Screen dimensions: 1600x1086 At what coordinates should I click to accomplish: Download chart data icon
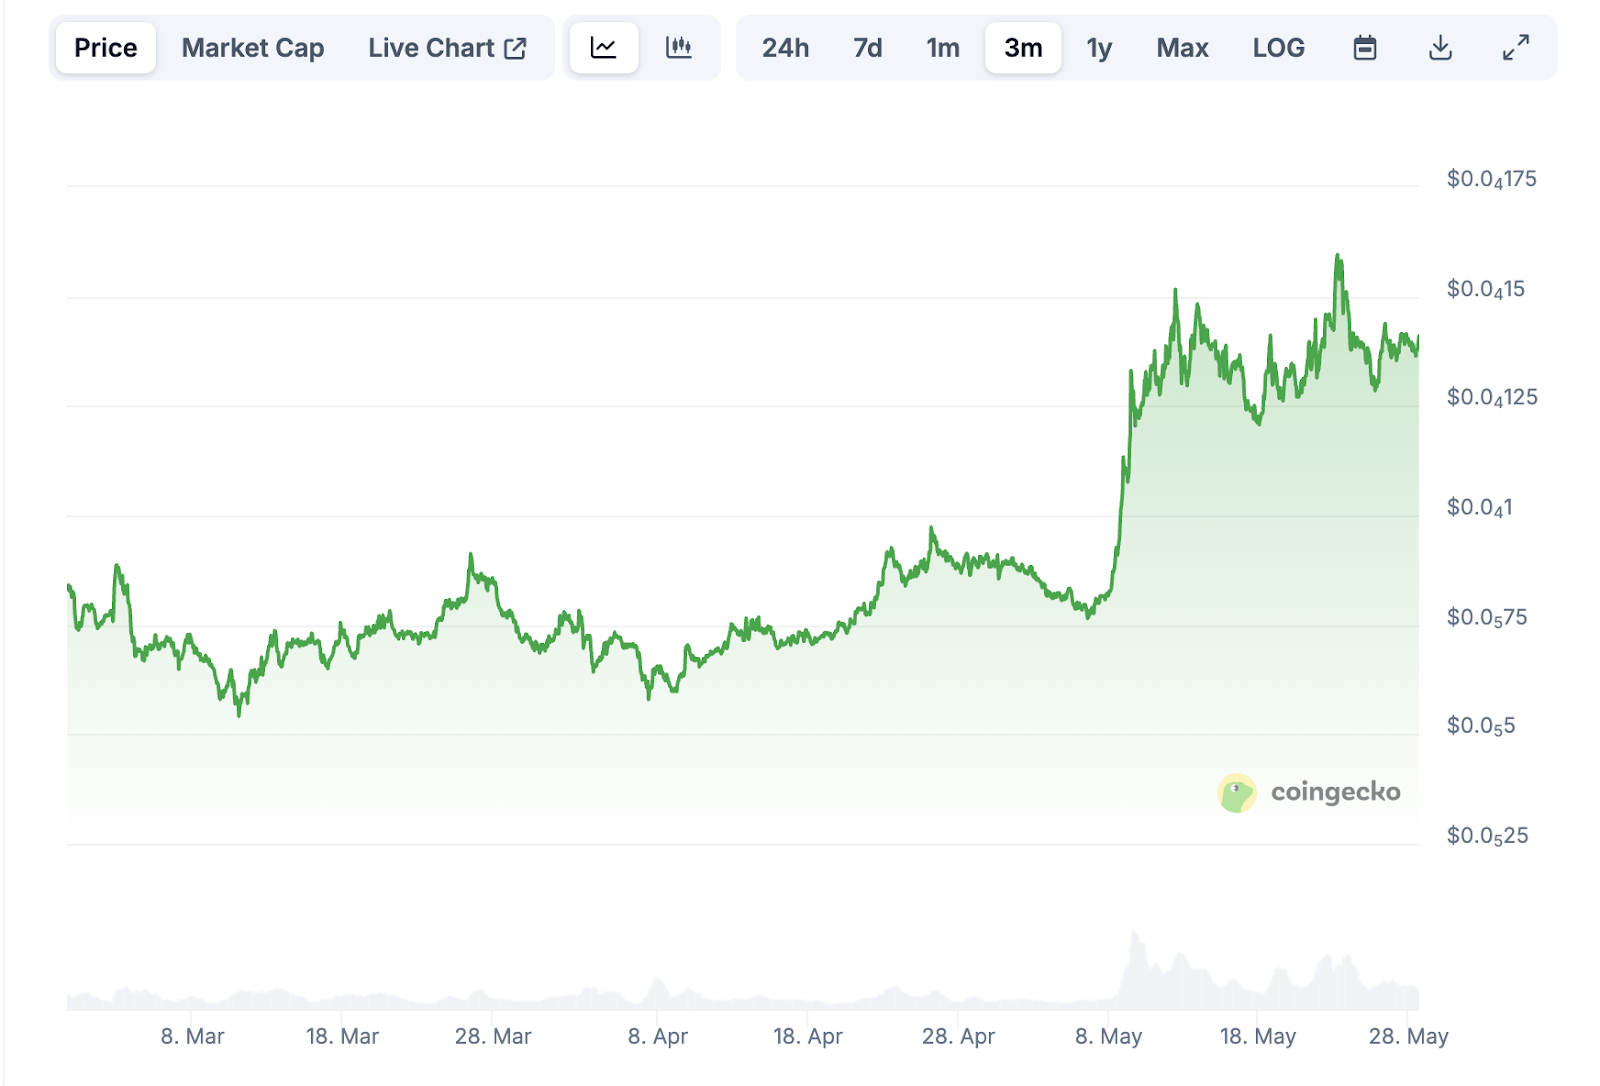tap(1440, 48)
